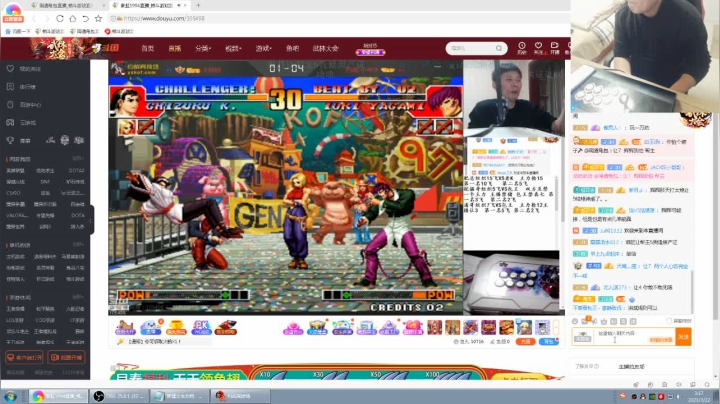This screenshot has width=720, height=404.
Task: Click the pink heart gift icon
Action: [412, 327]
